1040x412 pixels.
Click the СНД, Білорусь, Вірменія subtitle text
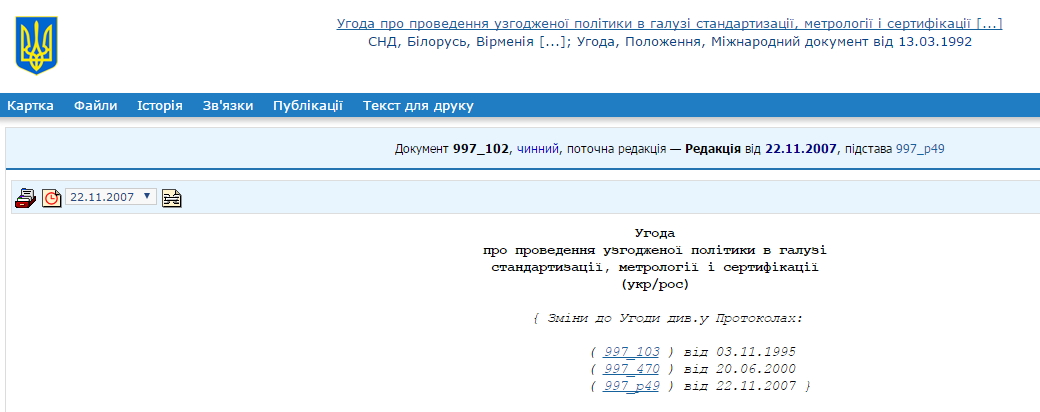point(670,42)
